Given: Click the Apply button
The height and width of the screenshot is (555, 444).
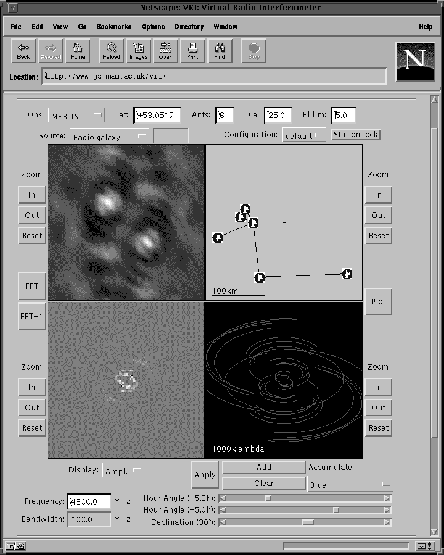Looking at the screenshot, I should 205,475.
